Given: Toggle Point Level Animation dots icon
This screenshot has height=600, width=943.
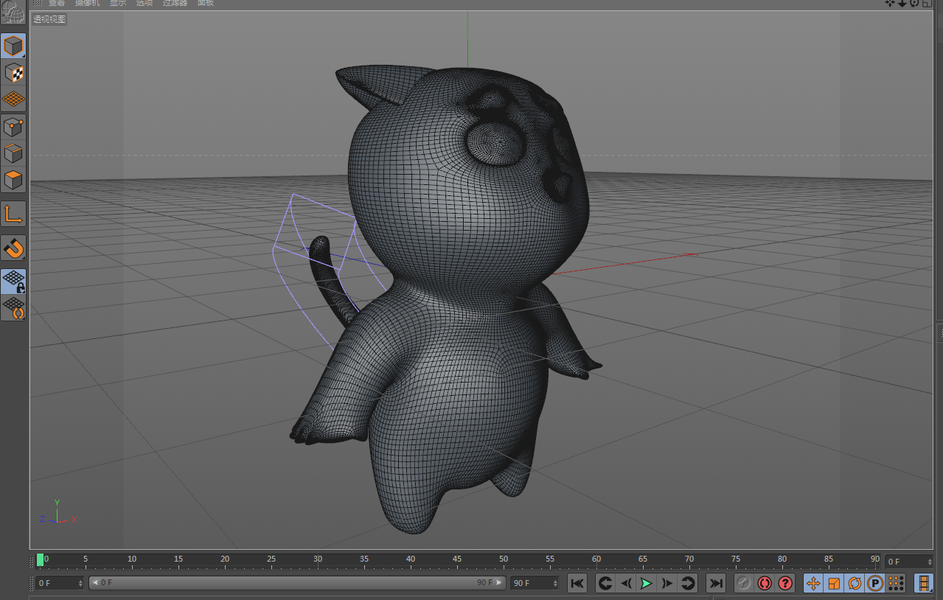Looking at the screenshot, I should click(895, 583).
